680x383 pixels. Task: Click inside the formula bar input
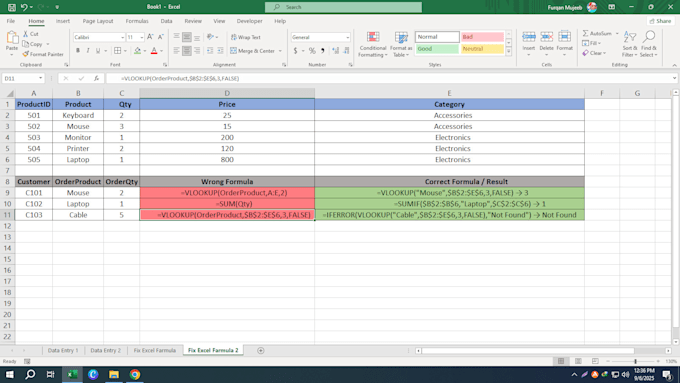(390, 79)
